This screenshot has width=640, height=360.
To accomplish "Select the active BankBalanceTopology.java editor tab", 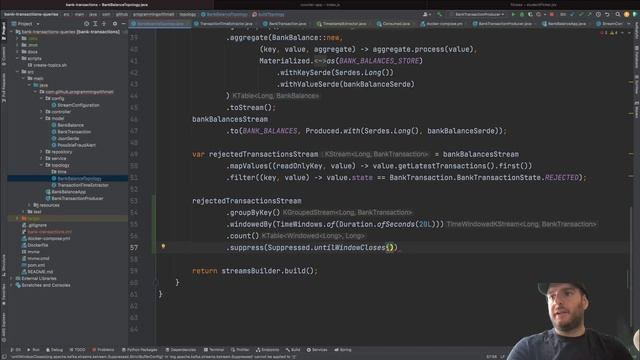I will [x=160, y=24].
